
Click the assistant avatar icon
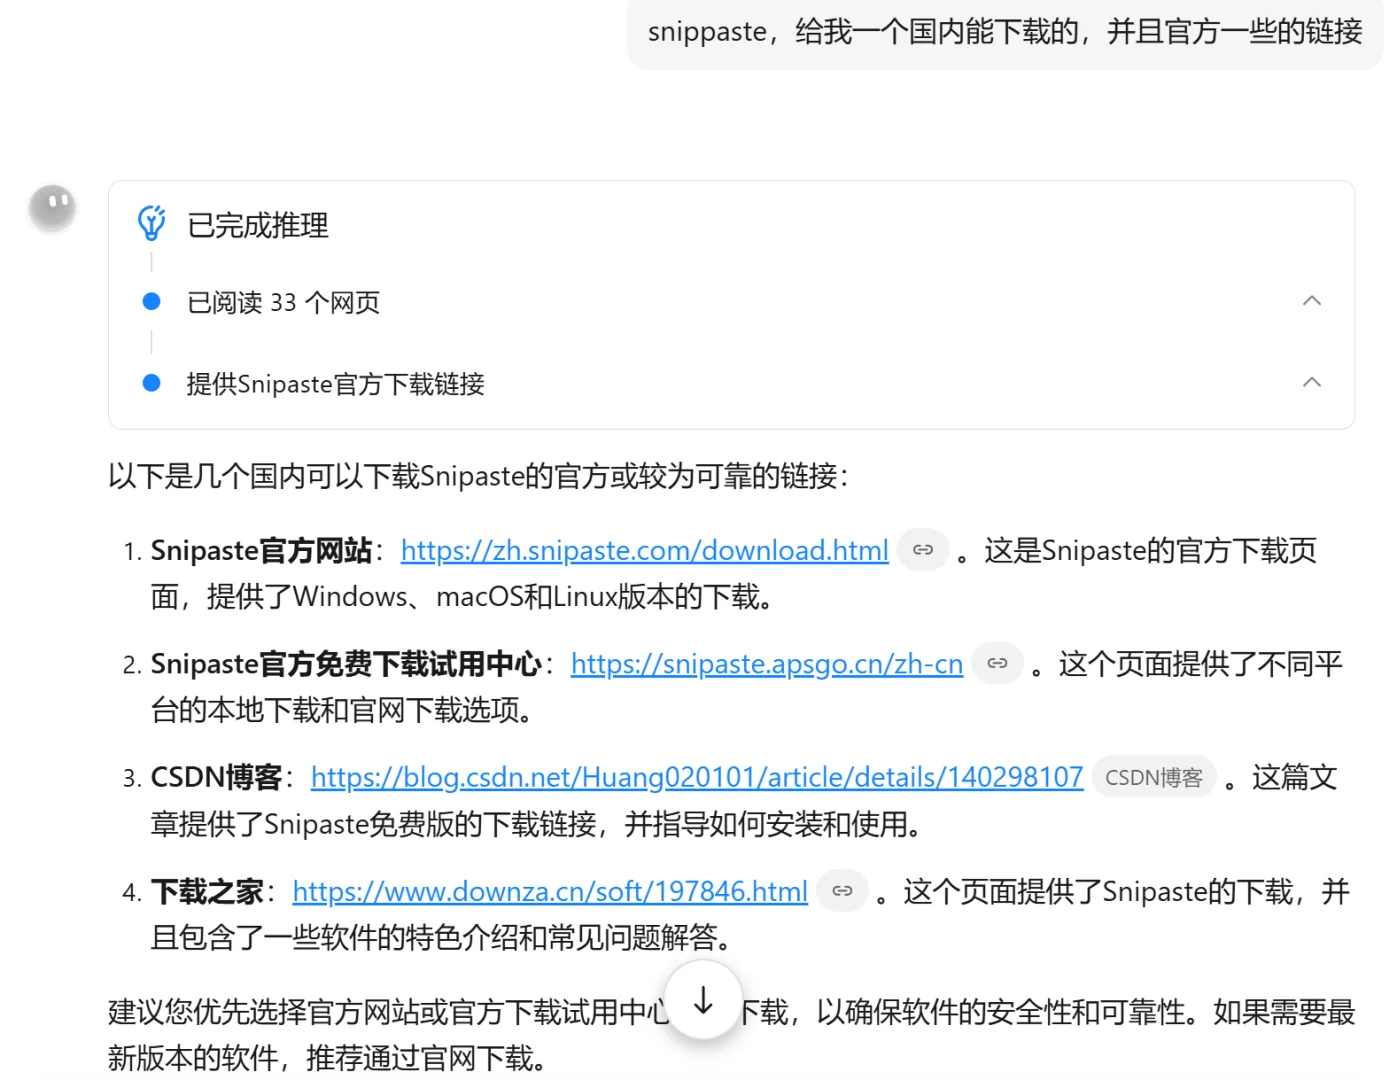click(52, 207)
